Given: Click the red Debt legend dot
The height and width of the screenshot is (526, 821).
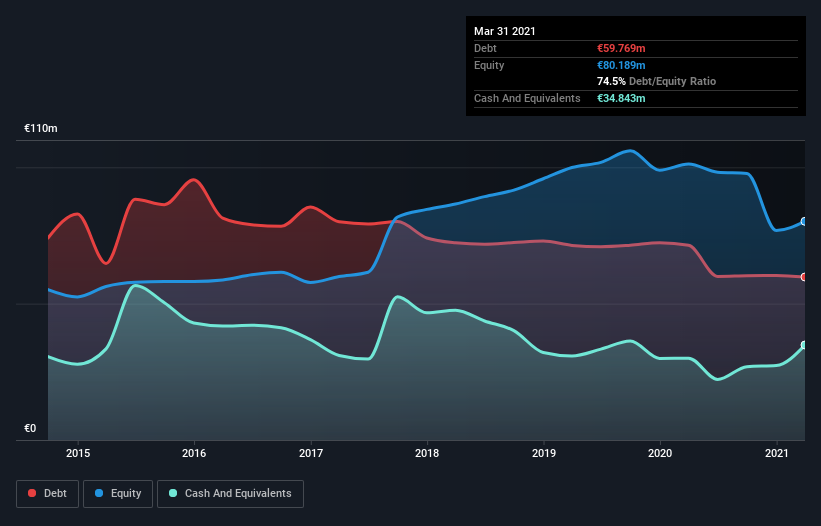Looking at the screenshot, I should coord(32,493).
